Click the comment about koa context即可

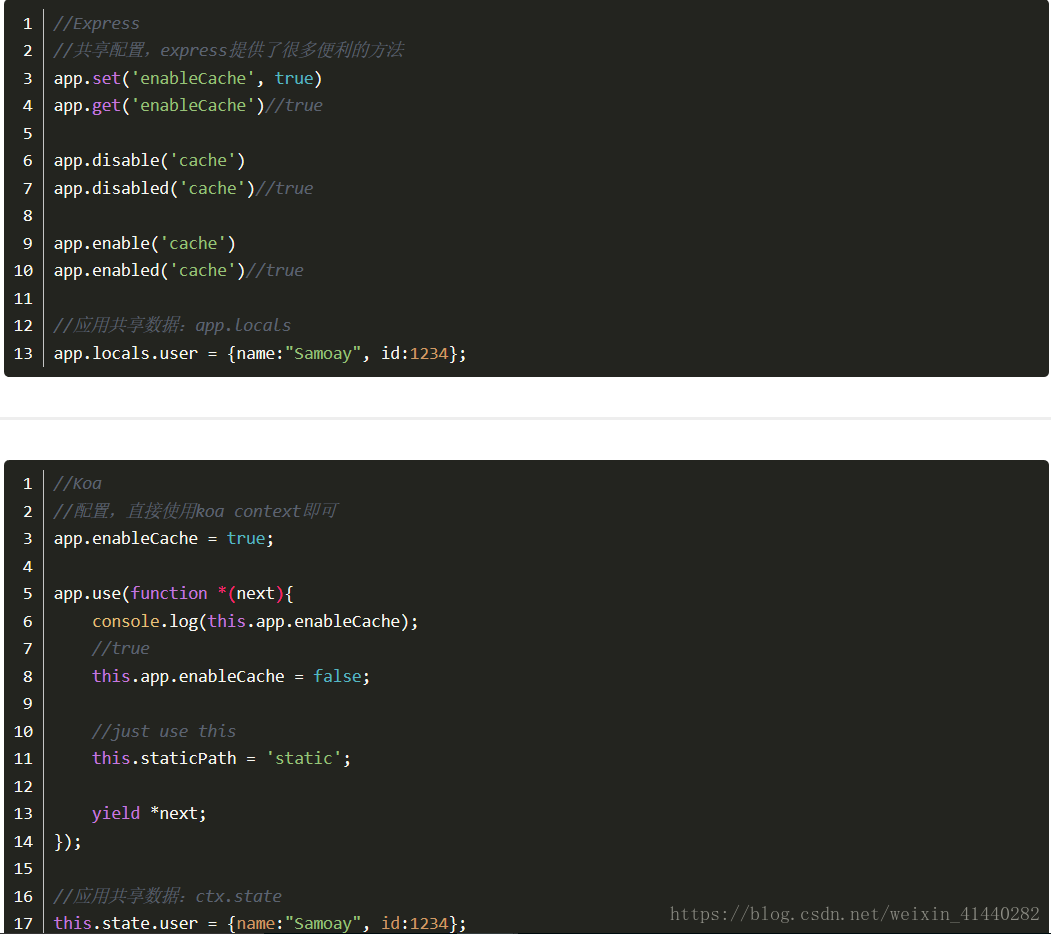coord(196,512)
